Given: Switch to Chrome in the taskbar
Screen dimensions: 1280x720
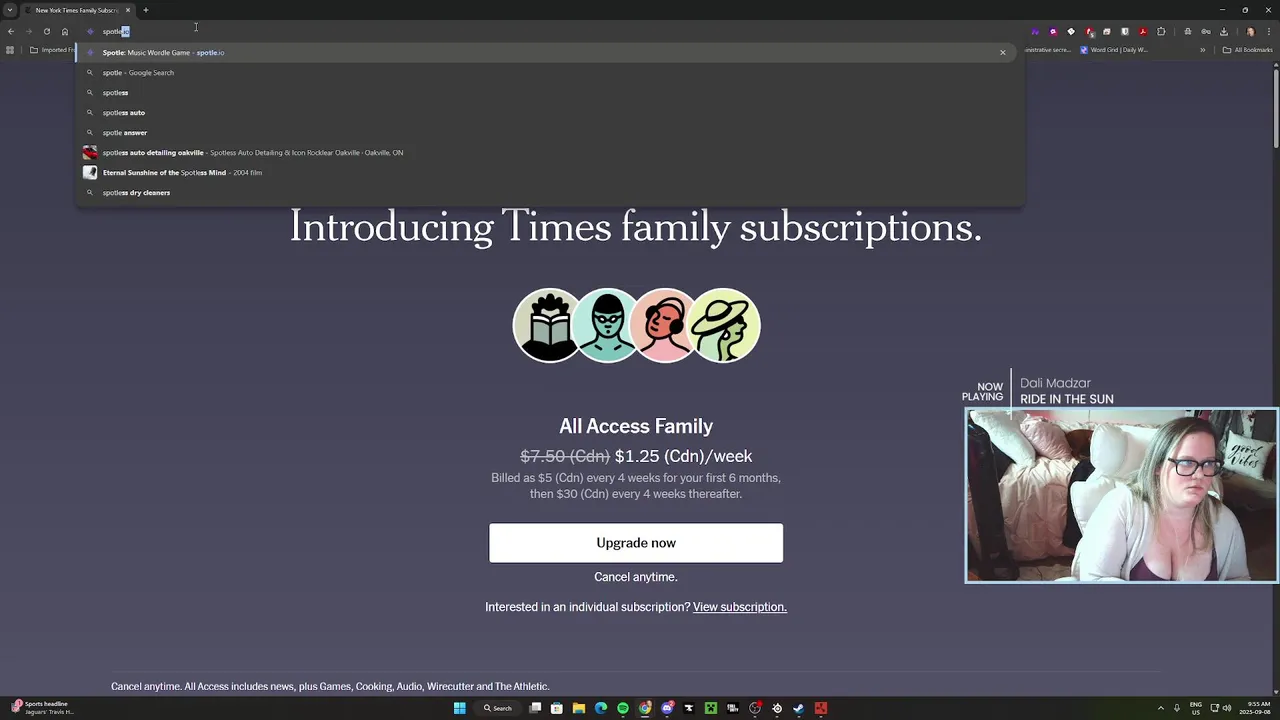Looking at the screenshot, I should (x=645, y=708).
